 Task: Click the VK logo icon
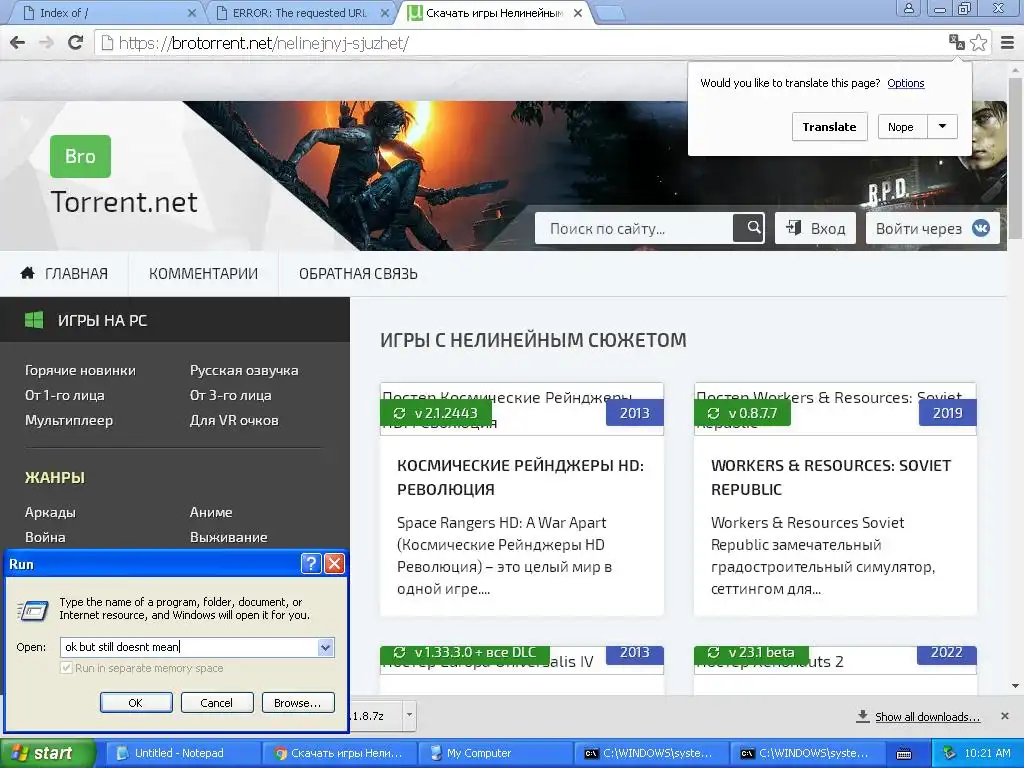click(x=981, y=228)
